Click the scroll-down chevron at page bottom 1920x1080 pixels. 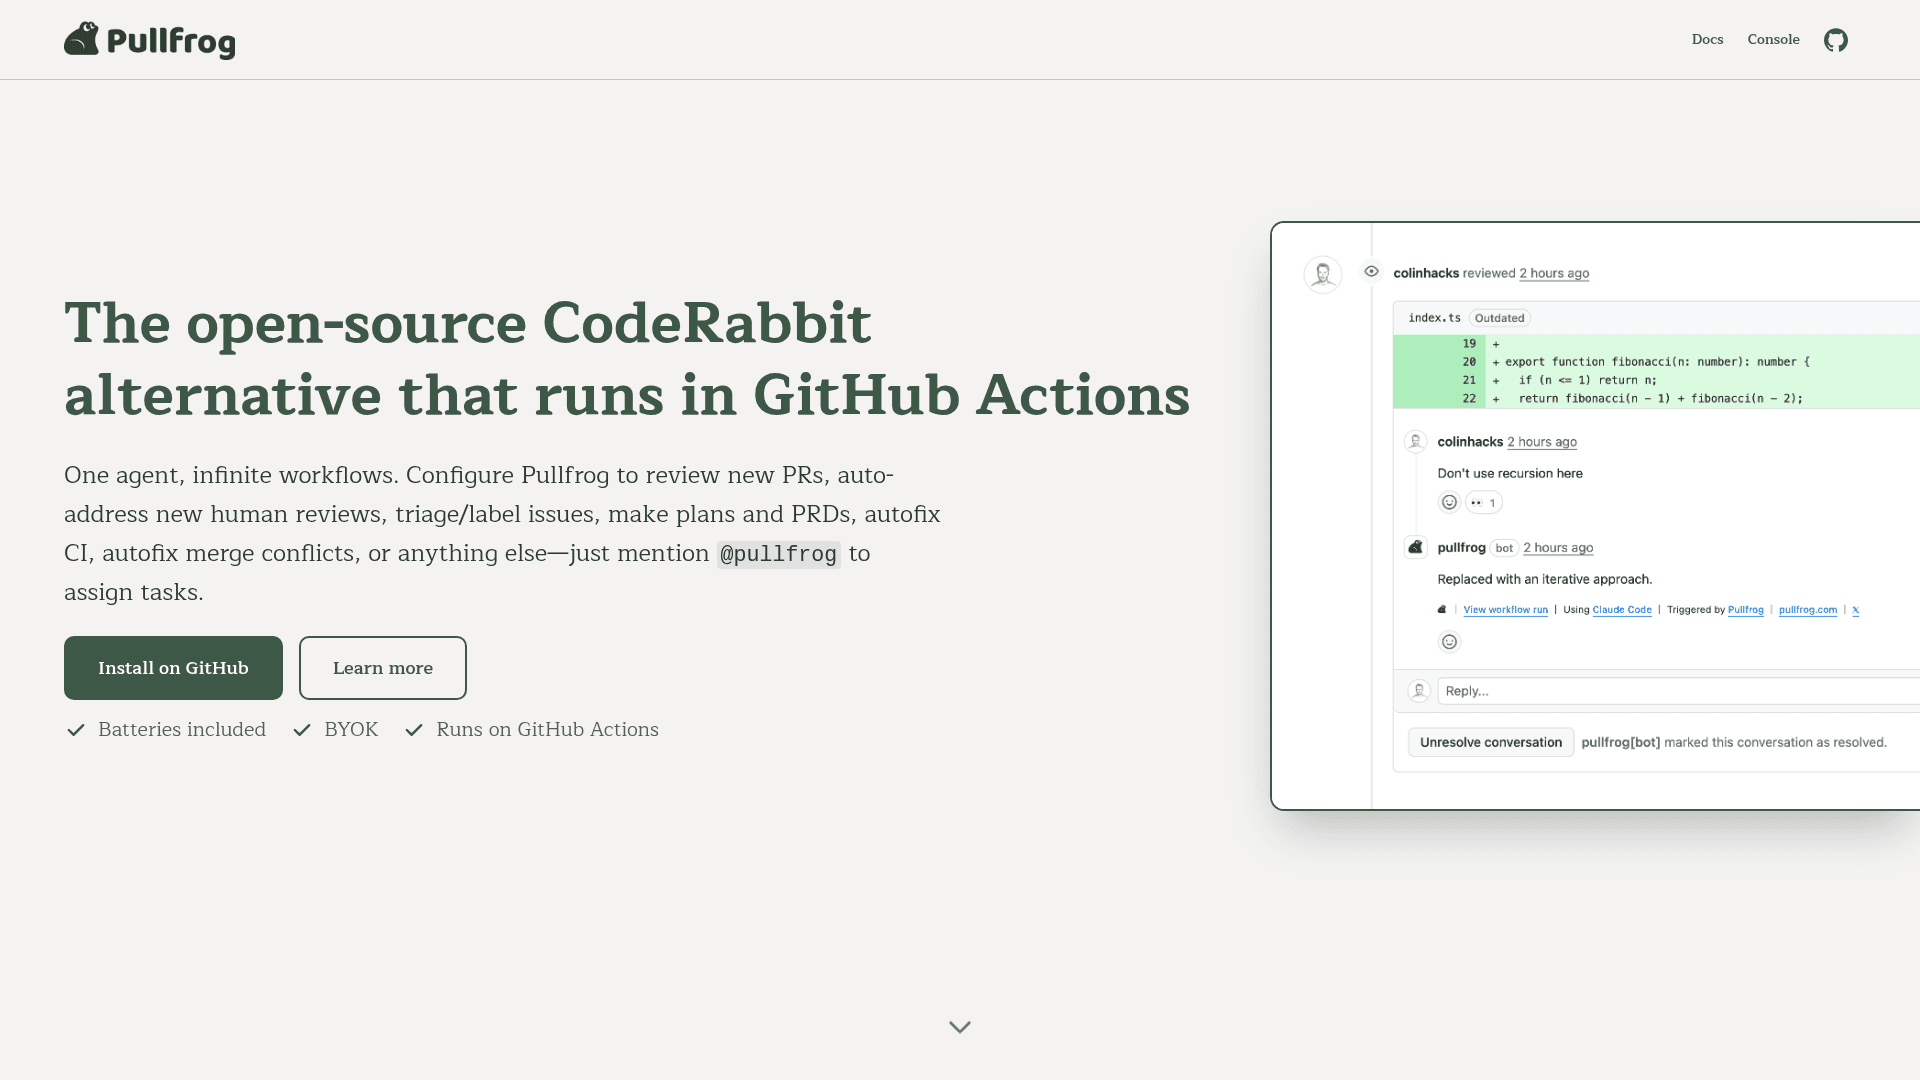point(960,1027)
